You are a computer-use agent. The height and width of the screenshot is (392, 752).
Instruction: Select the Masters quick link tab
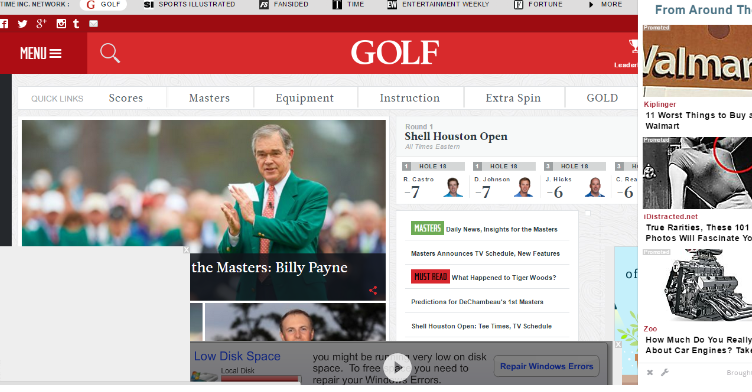click(209, 98)
